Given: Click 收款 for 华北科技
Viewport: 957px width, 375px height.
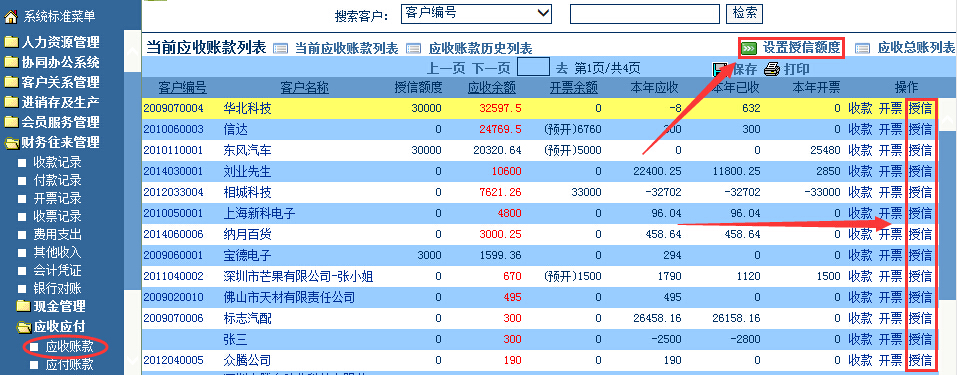Looking at the screenshot, I should click(861, 109).
